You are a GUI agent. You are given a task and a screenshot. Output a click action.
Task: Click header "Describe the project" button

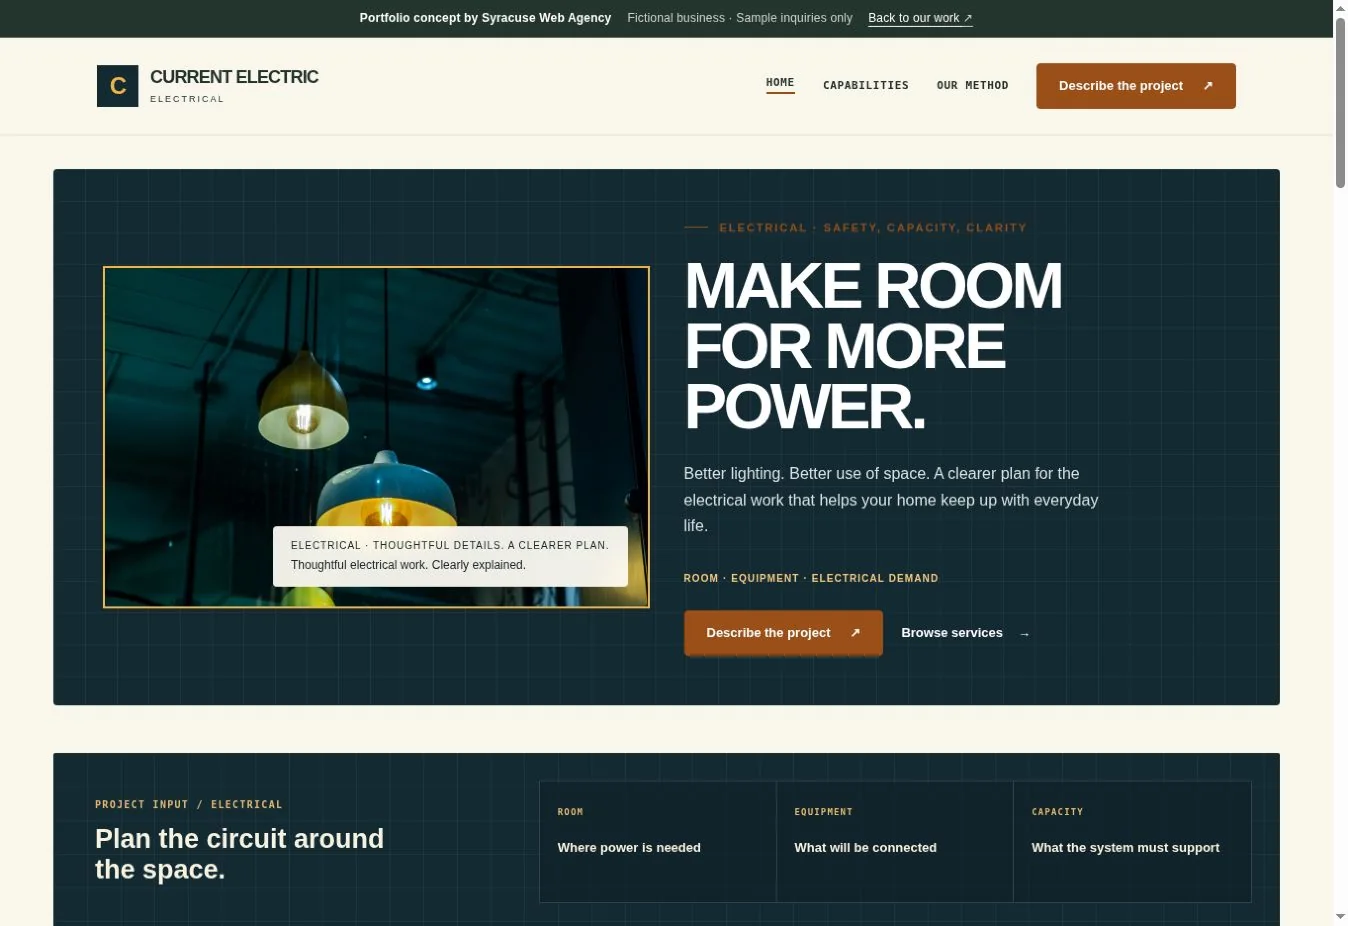click(1136, 86)
